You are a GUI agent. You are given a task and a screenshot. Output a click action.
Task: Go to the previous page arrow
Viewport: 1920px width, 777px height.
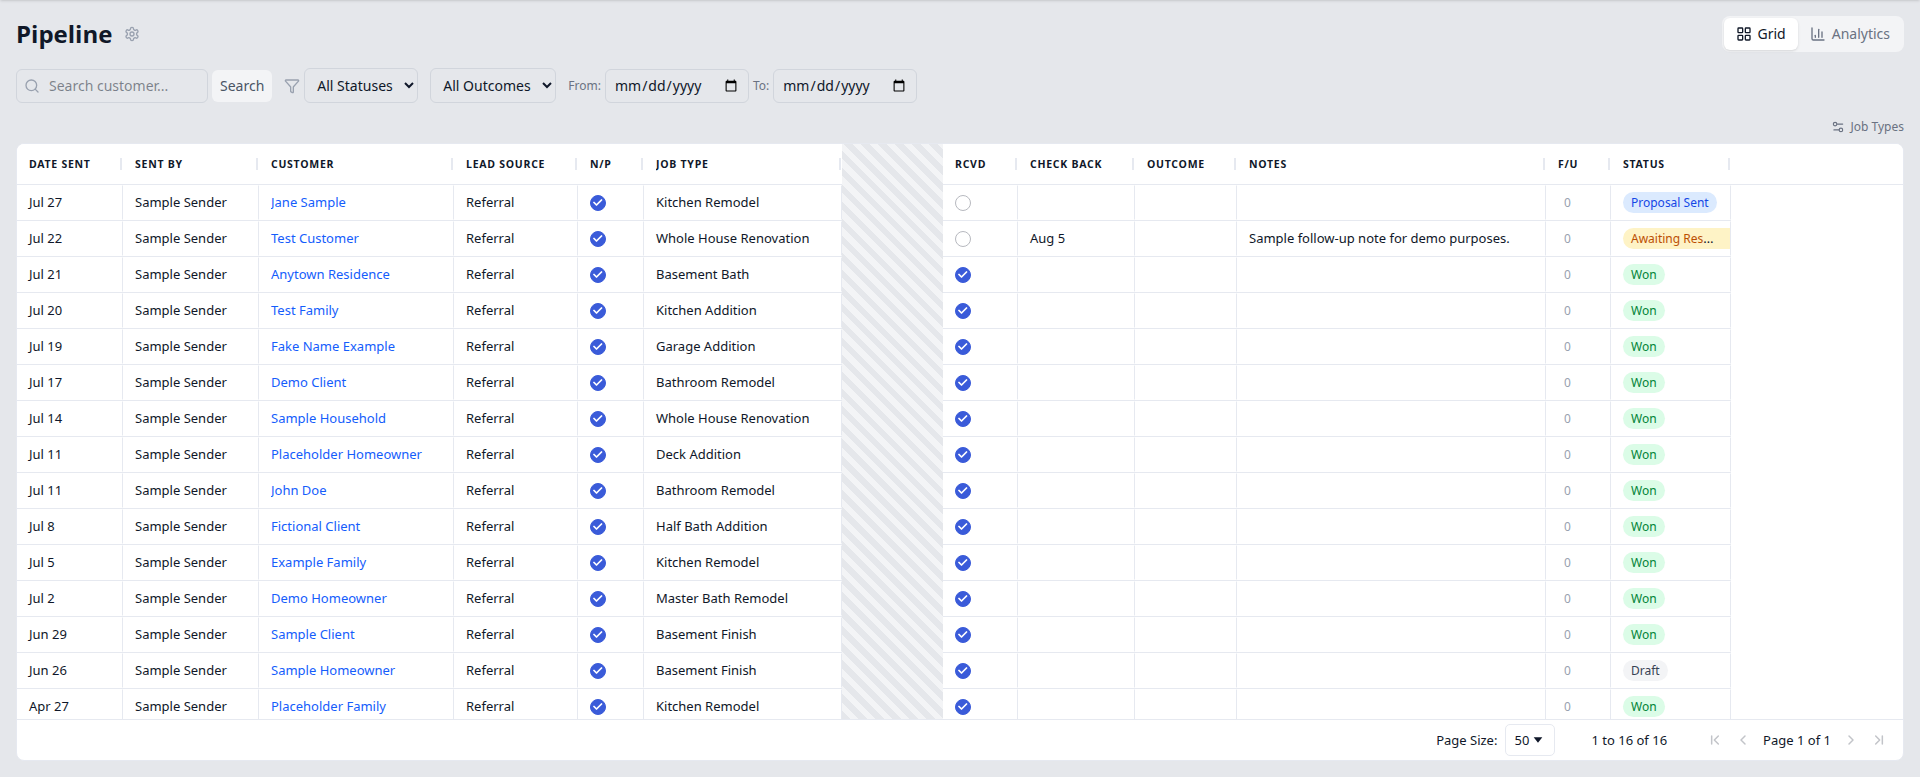(x=1743, y=740)
